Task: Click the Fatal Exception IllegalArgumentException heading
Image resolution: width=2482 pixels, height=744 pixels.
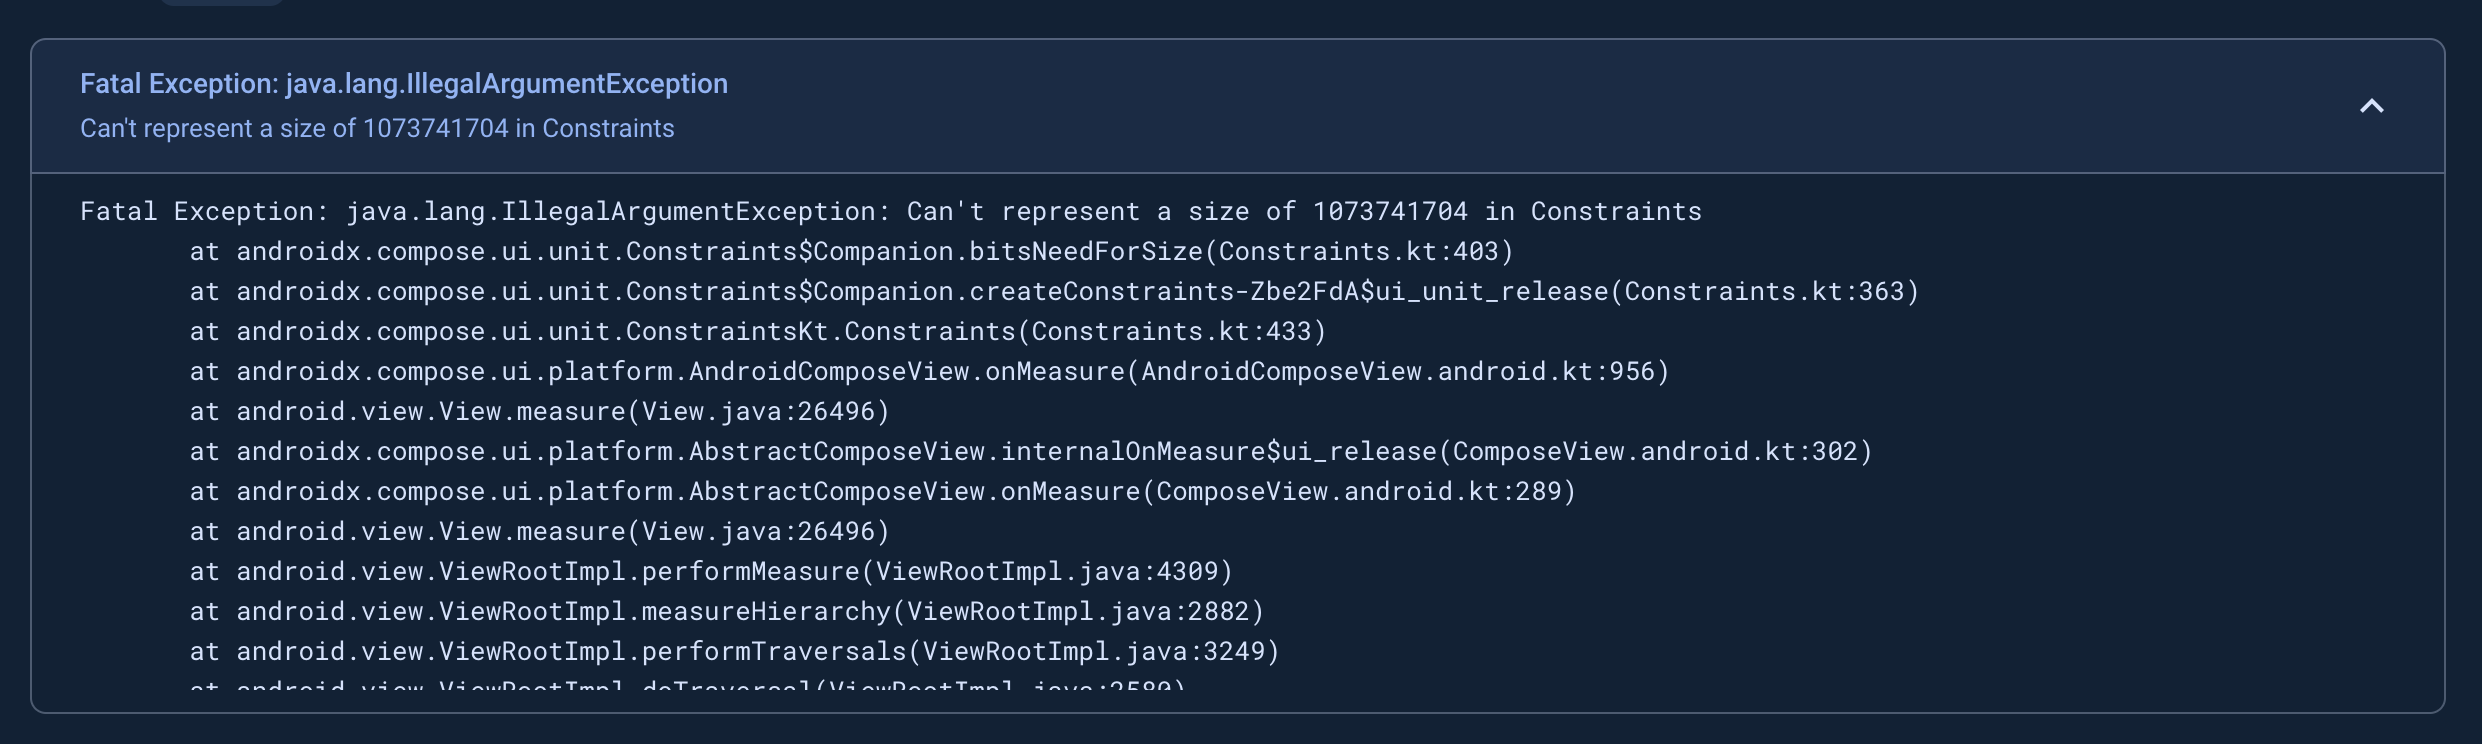Action: (403, 84)
